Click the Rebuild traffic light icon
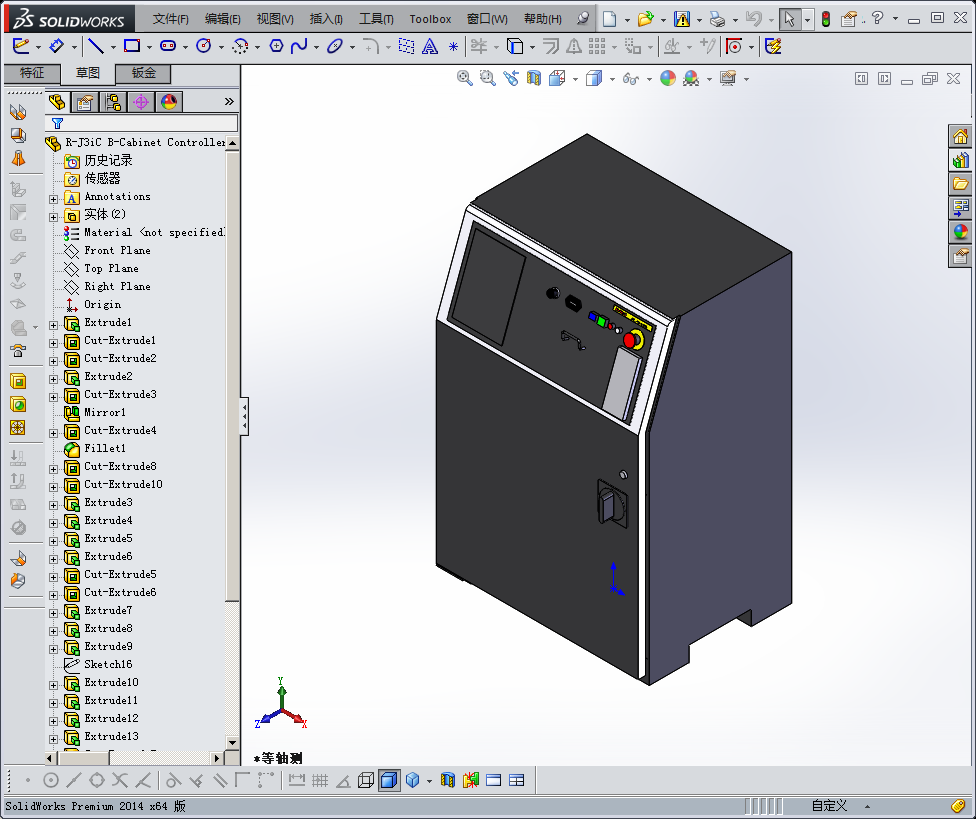The height and width of the screenshot is (819, 976). pyautogui.click(x=825, y=19)
